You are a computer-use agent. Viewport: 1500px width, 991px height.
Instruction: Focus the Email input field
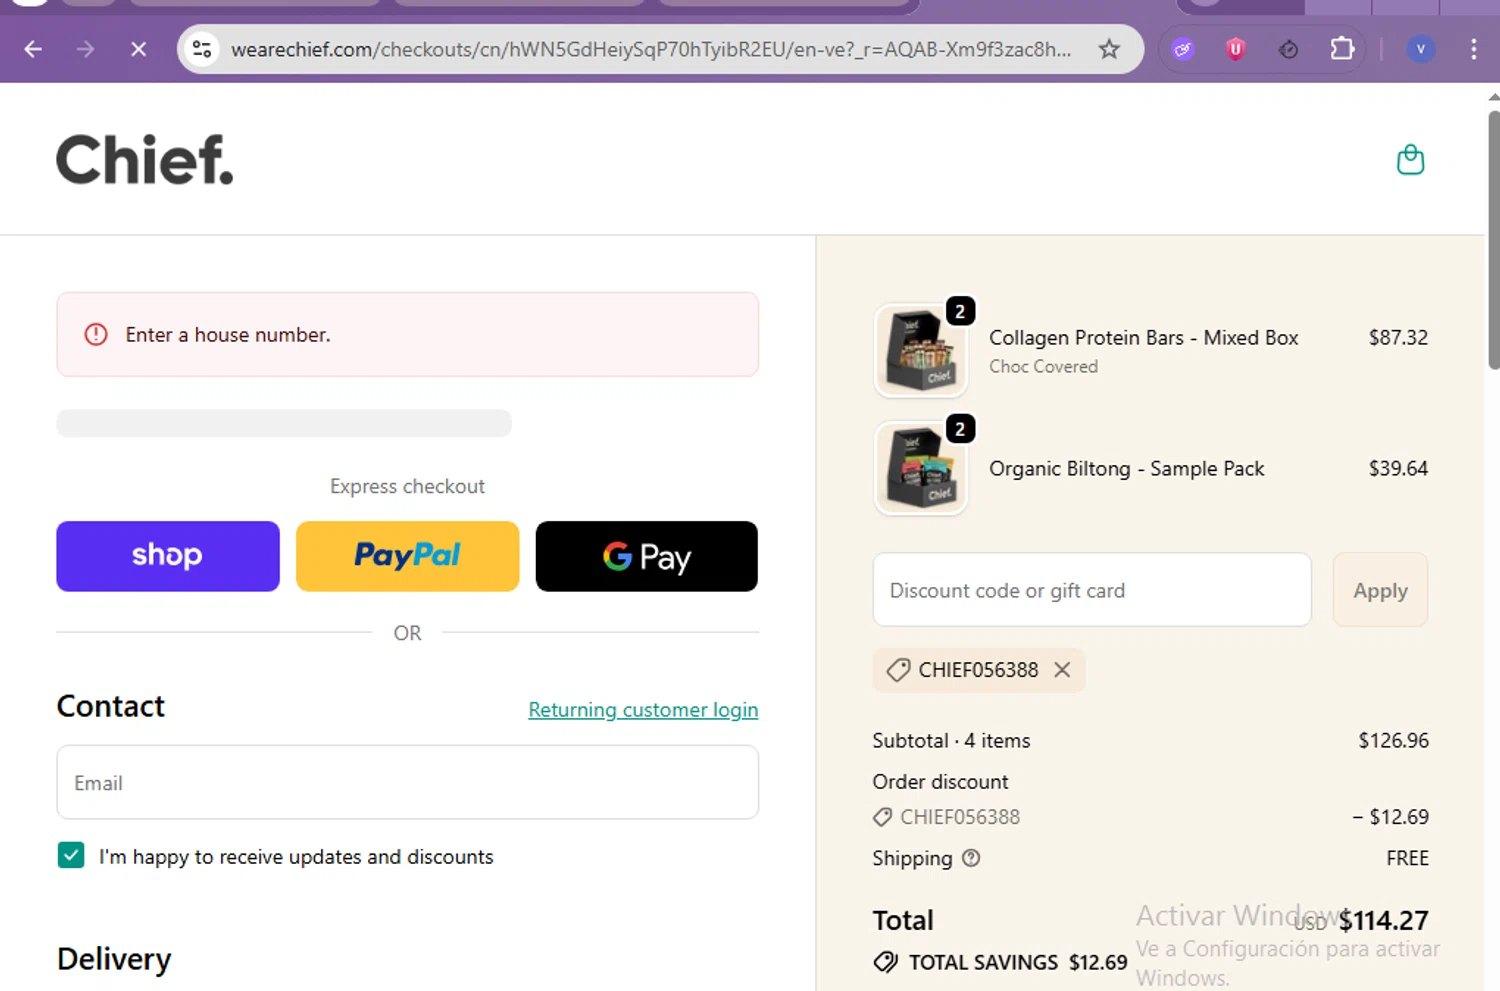(408, 782)
